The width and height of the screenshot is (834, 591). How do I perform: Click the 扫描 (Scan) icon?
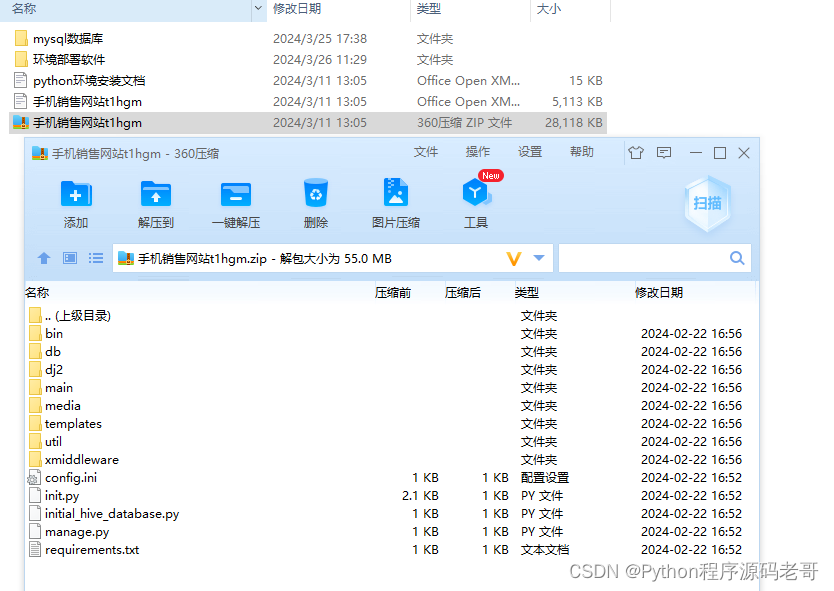(706, 203)
